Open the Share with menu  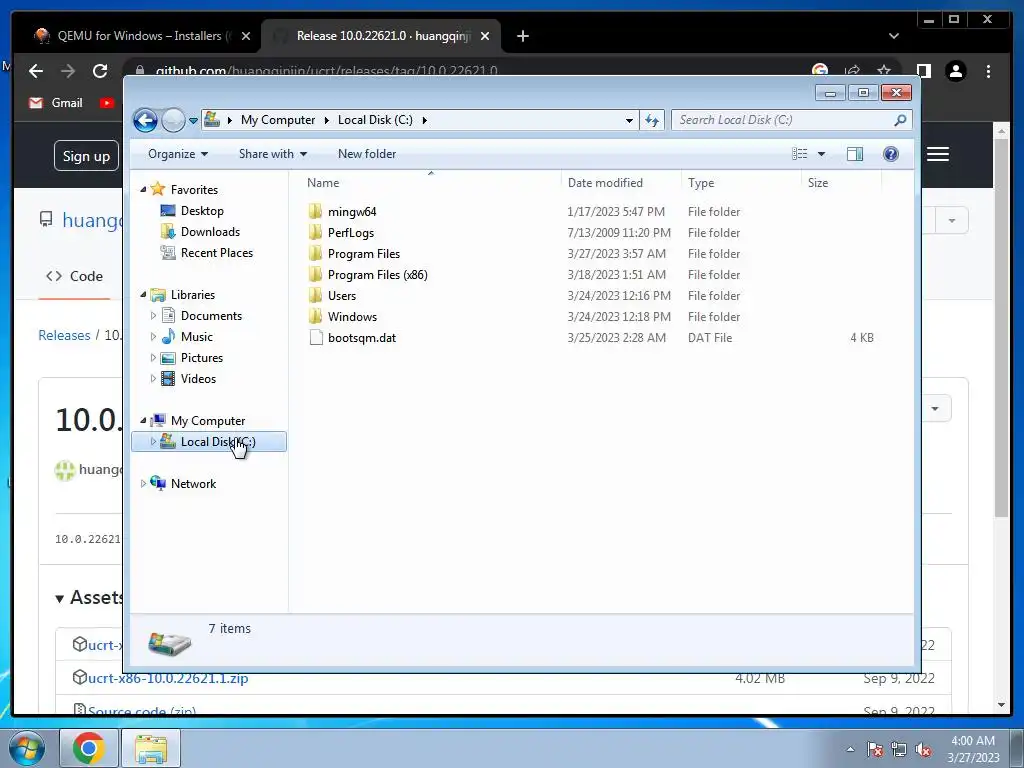(x=272, y=154)
